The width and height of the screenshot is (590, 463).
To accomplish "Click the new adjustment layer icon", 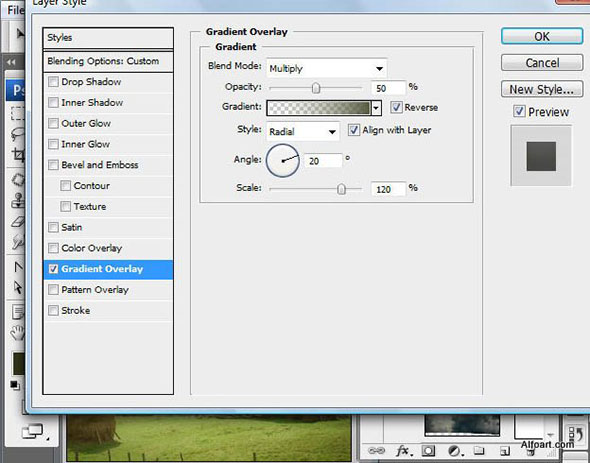I will point(455,451).
